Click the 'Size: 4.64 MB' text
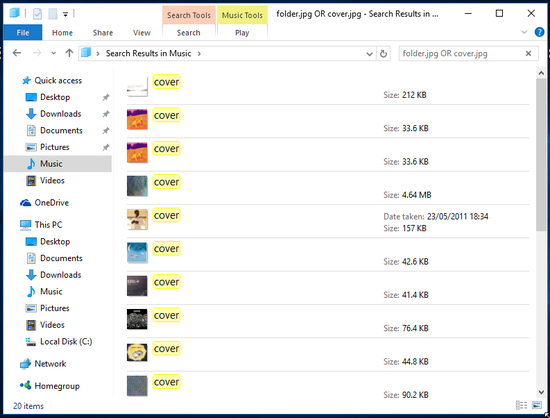The height and width of the screenshot is (418, 550). tap(407, 195)
